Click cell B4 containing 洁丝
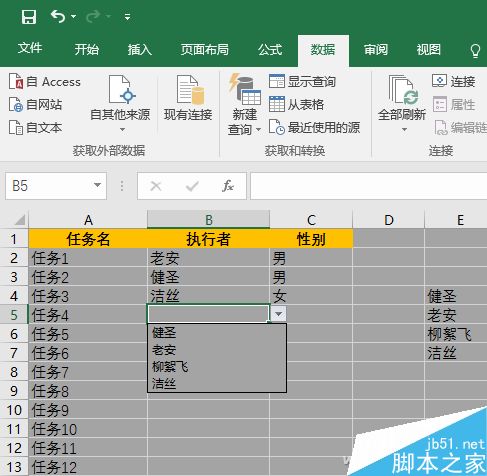The image size is (487, 476). click(208, 296)
